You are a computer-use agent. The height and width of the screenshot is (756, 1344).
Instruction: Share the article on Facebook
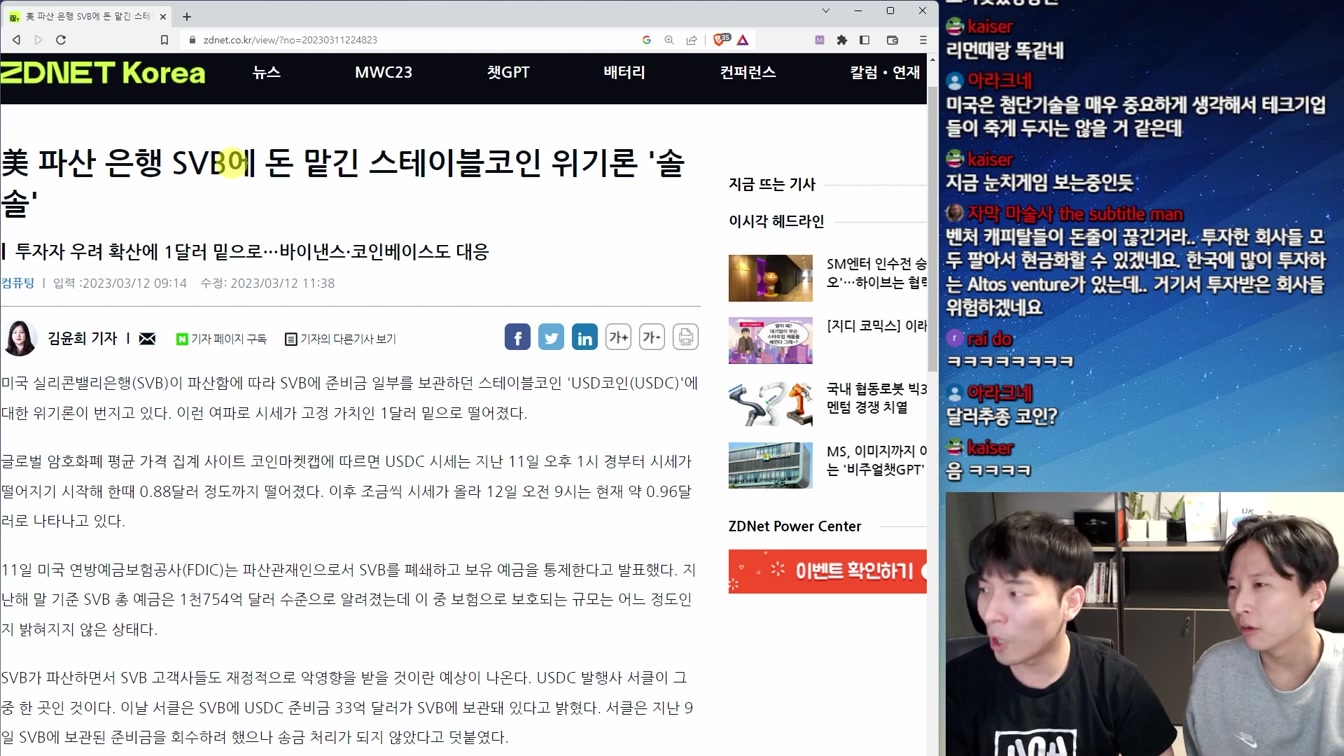click(517, 337)
